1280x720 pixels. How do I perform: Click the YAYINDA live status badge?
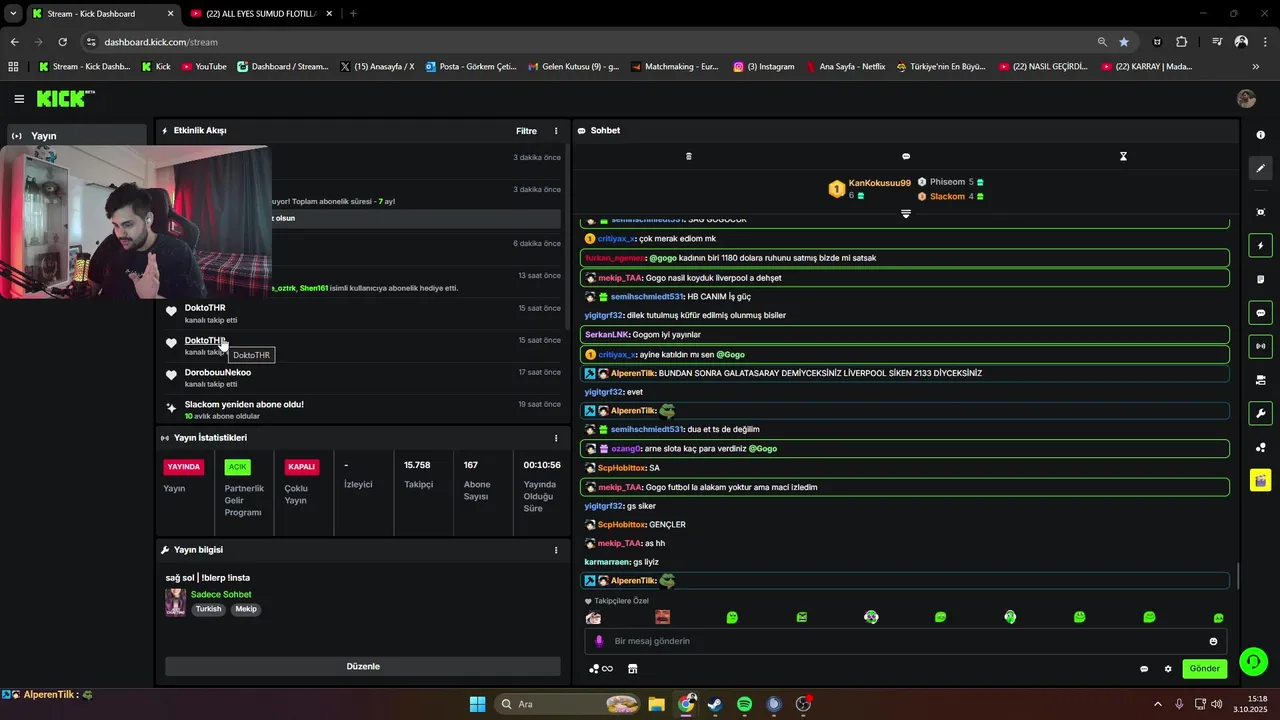[184, 467]
